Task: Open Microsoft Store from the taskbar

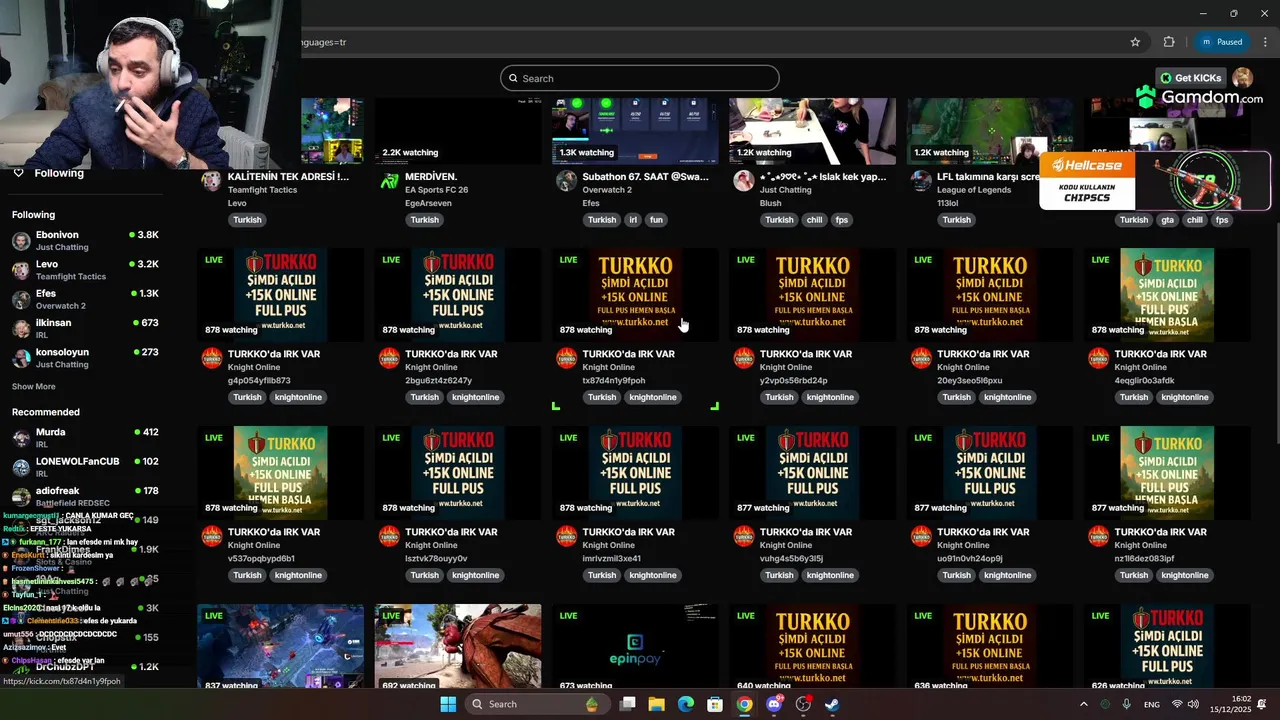Action: pos(715,704)
